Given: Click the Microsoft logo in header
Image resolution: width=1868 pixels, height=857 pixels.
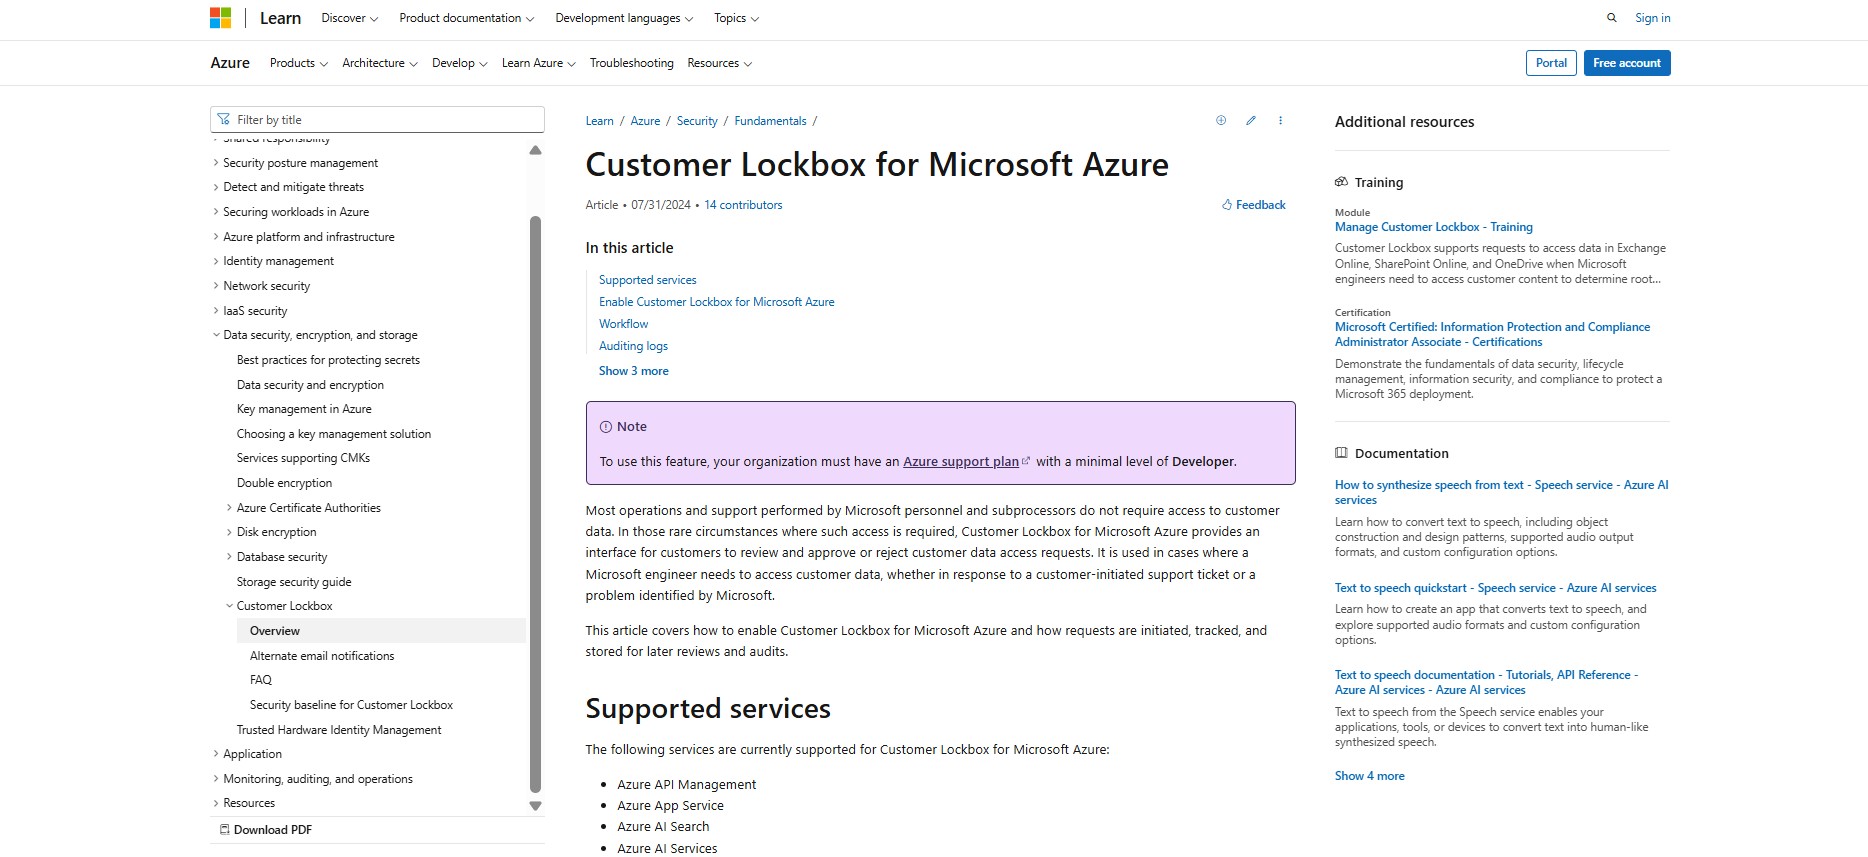Looking at the screenshot, I should (220, 18).
